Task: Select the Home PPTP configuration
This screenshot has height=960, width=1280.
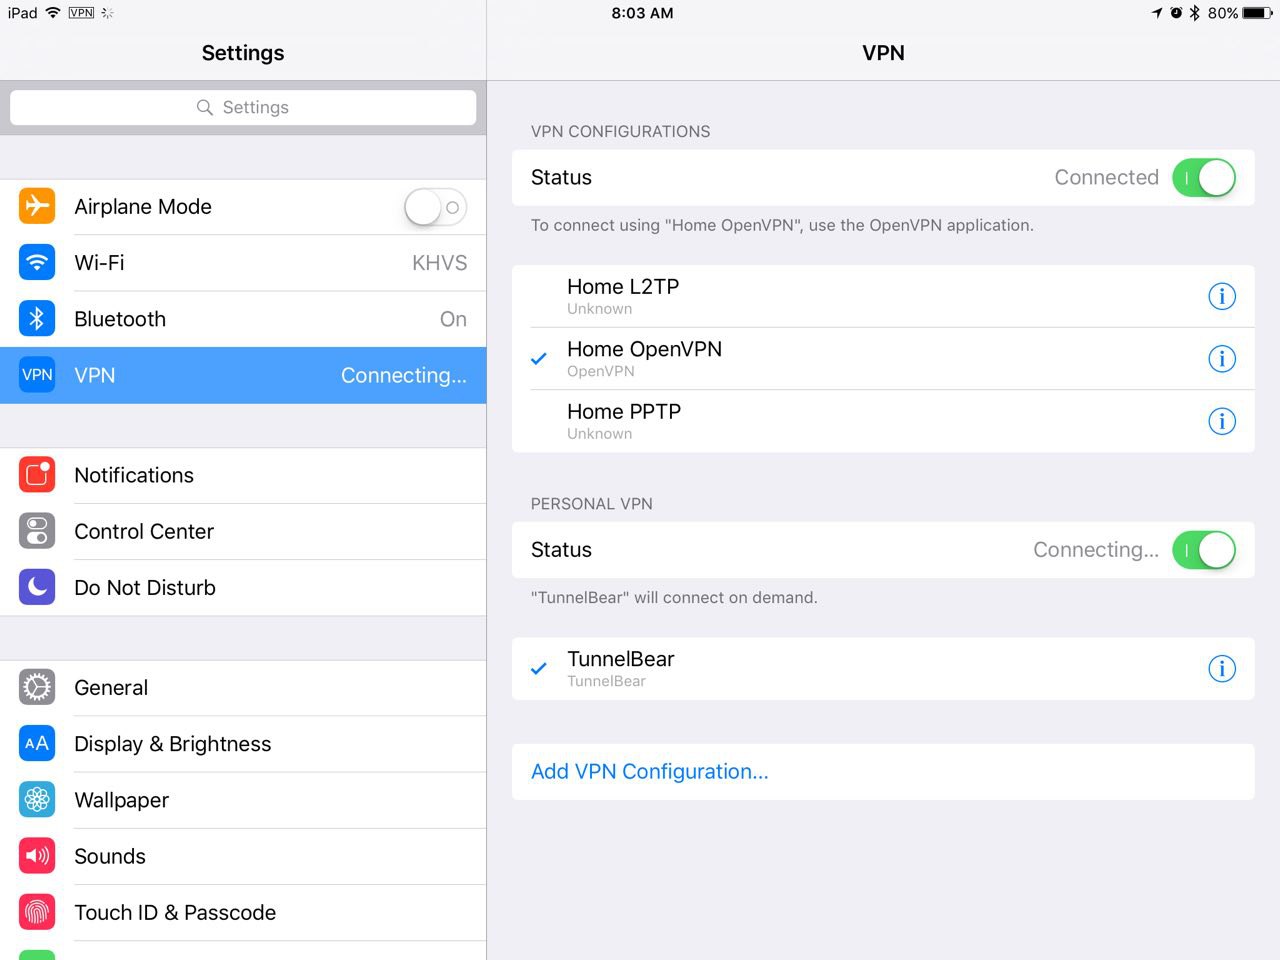Action: coord(624,421)
